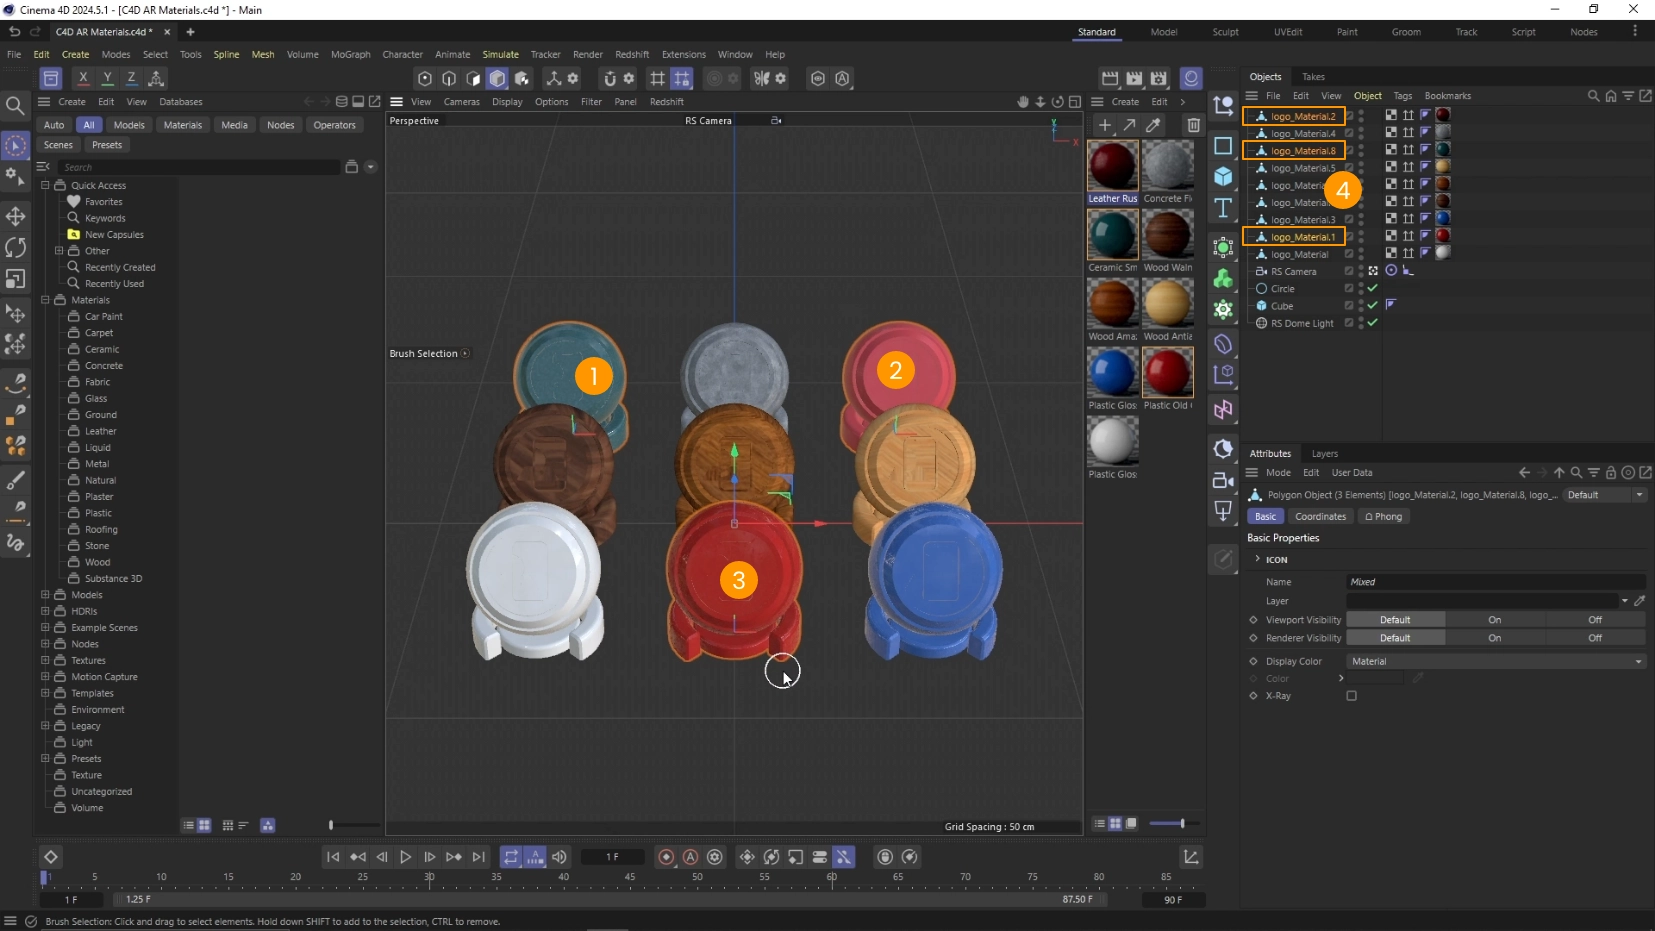Set Renderer Visibility to On
The image size is (1655, 931).
(x=1494, y=638)
